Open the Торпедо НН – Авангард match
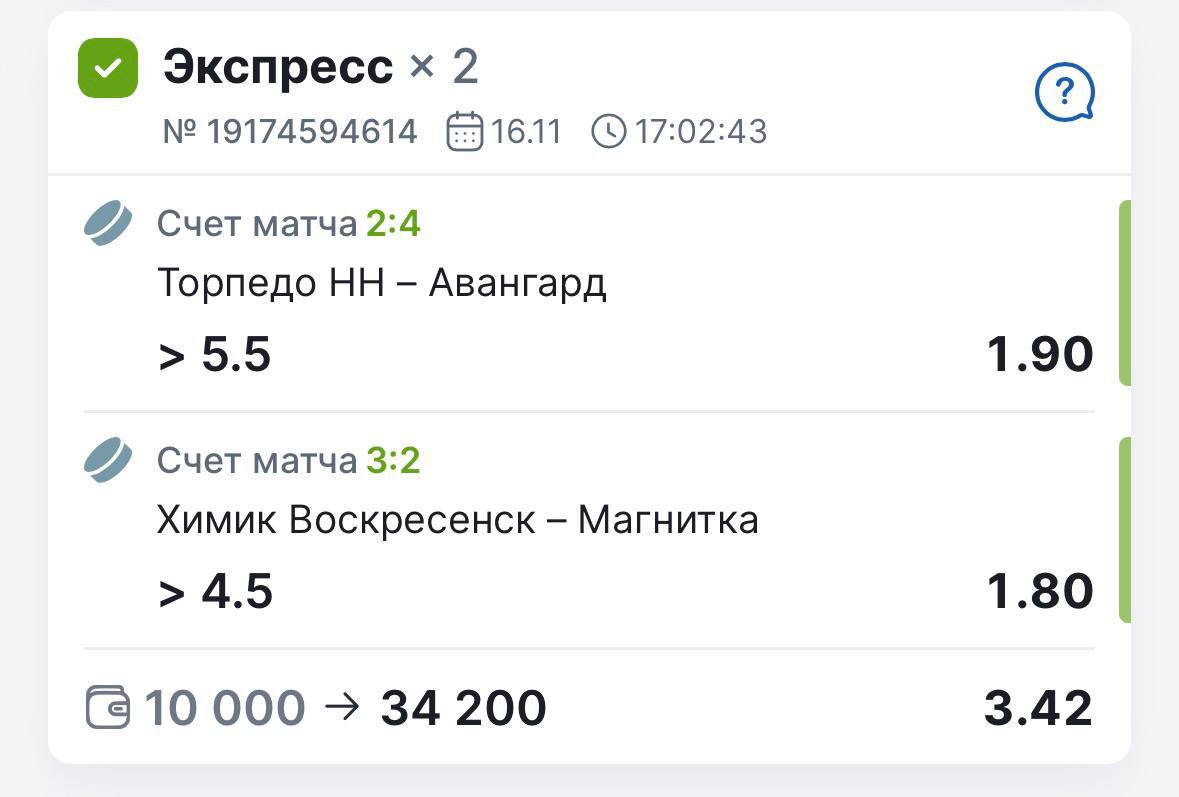This screenshot has height=797, width=1179. tap(382, 284)
